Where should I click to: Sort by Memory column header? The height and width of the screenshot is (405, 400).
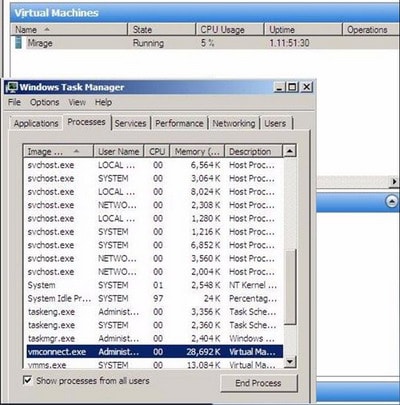coord(197,151)
